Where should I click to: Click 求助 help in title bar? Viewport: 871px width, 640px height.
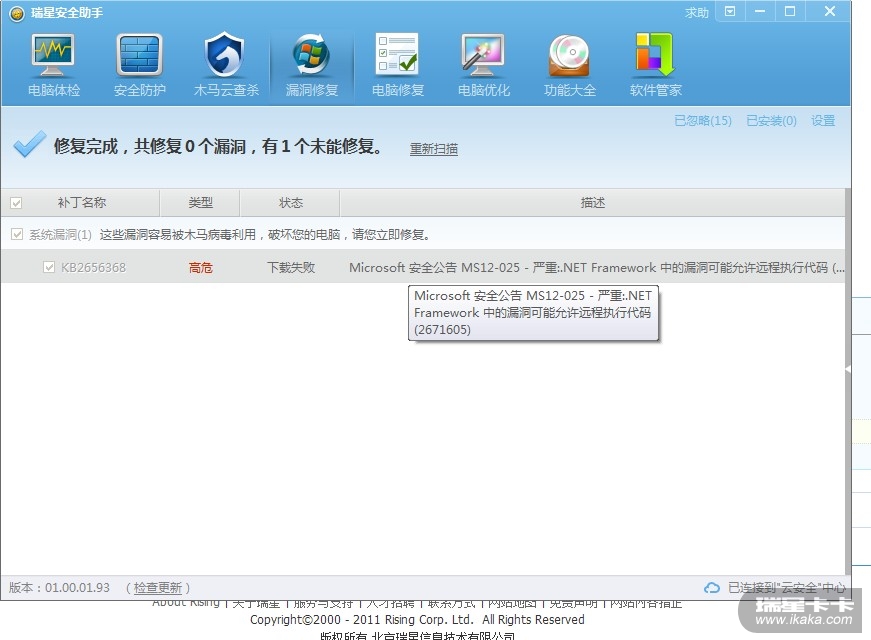pos(697,12)
